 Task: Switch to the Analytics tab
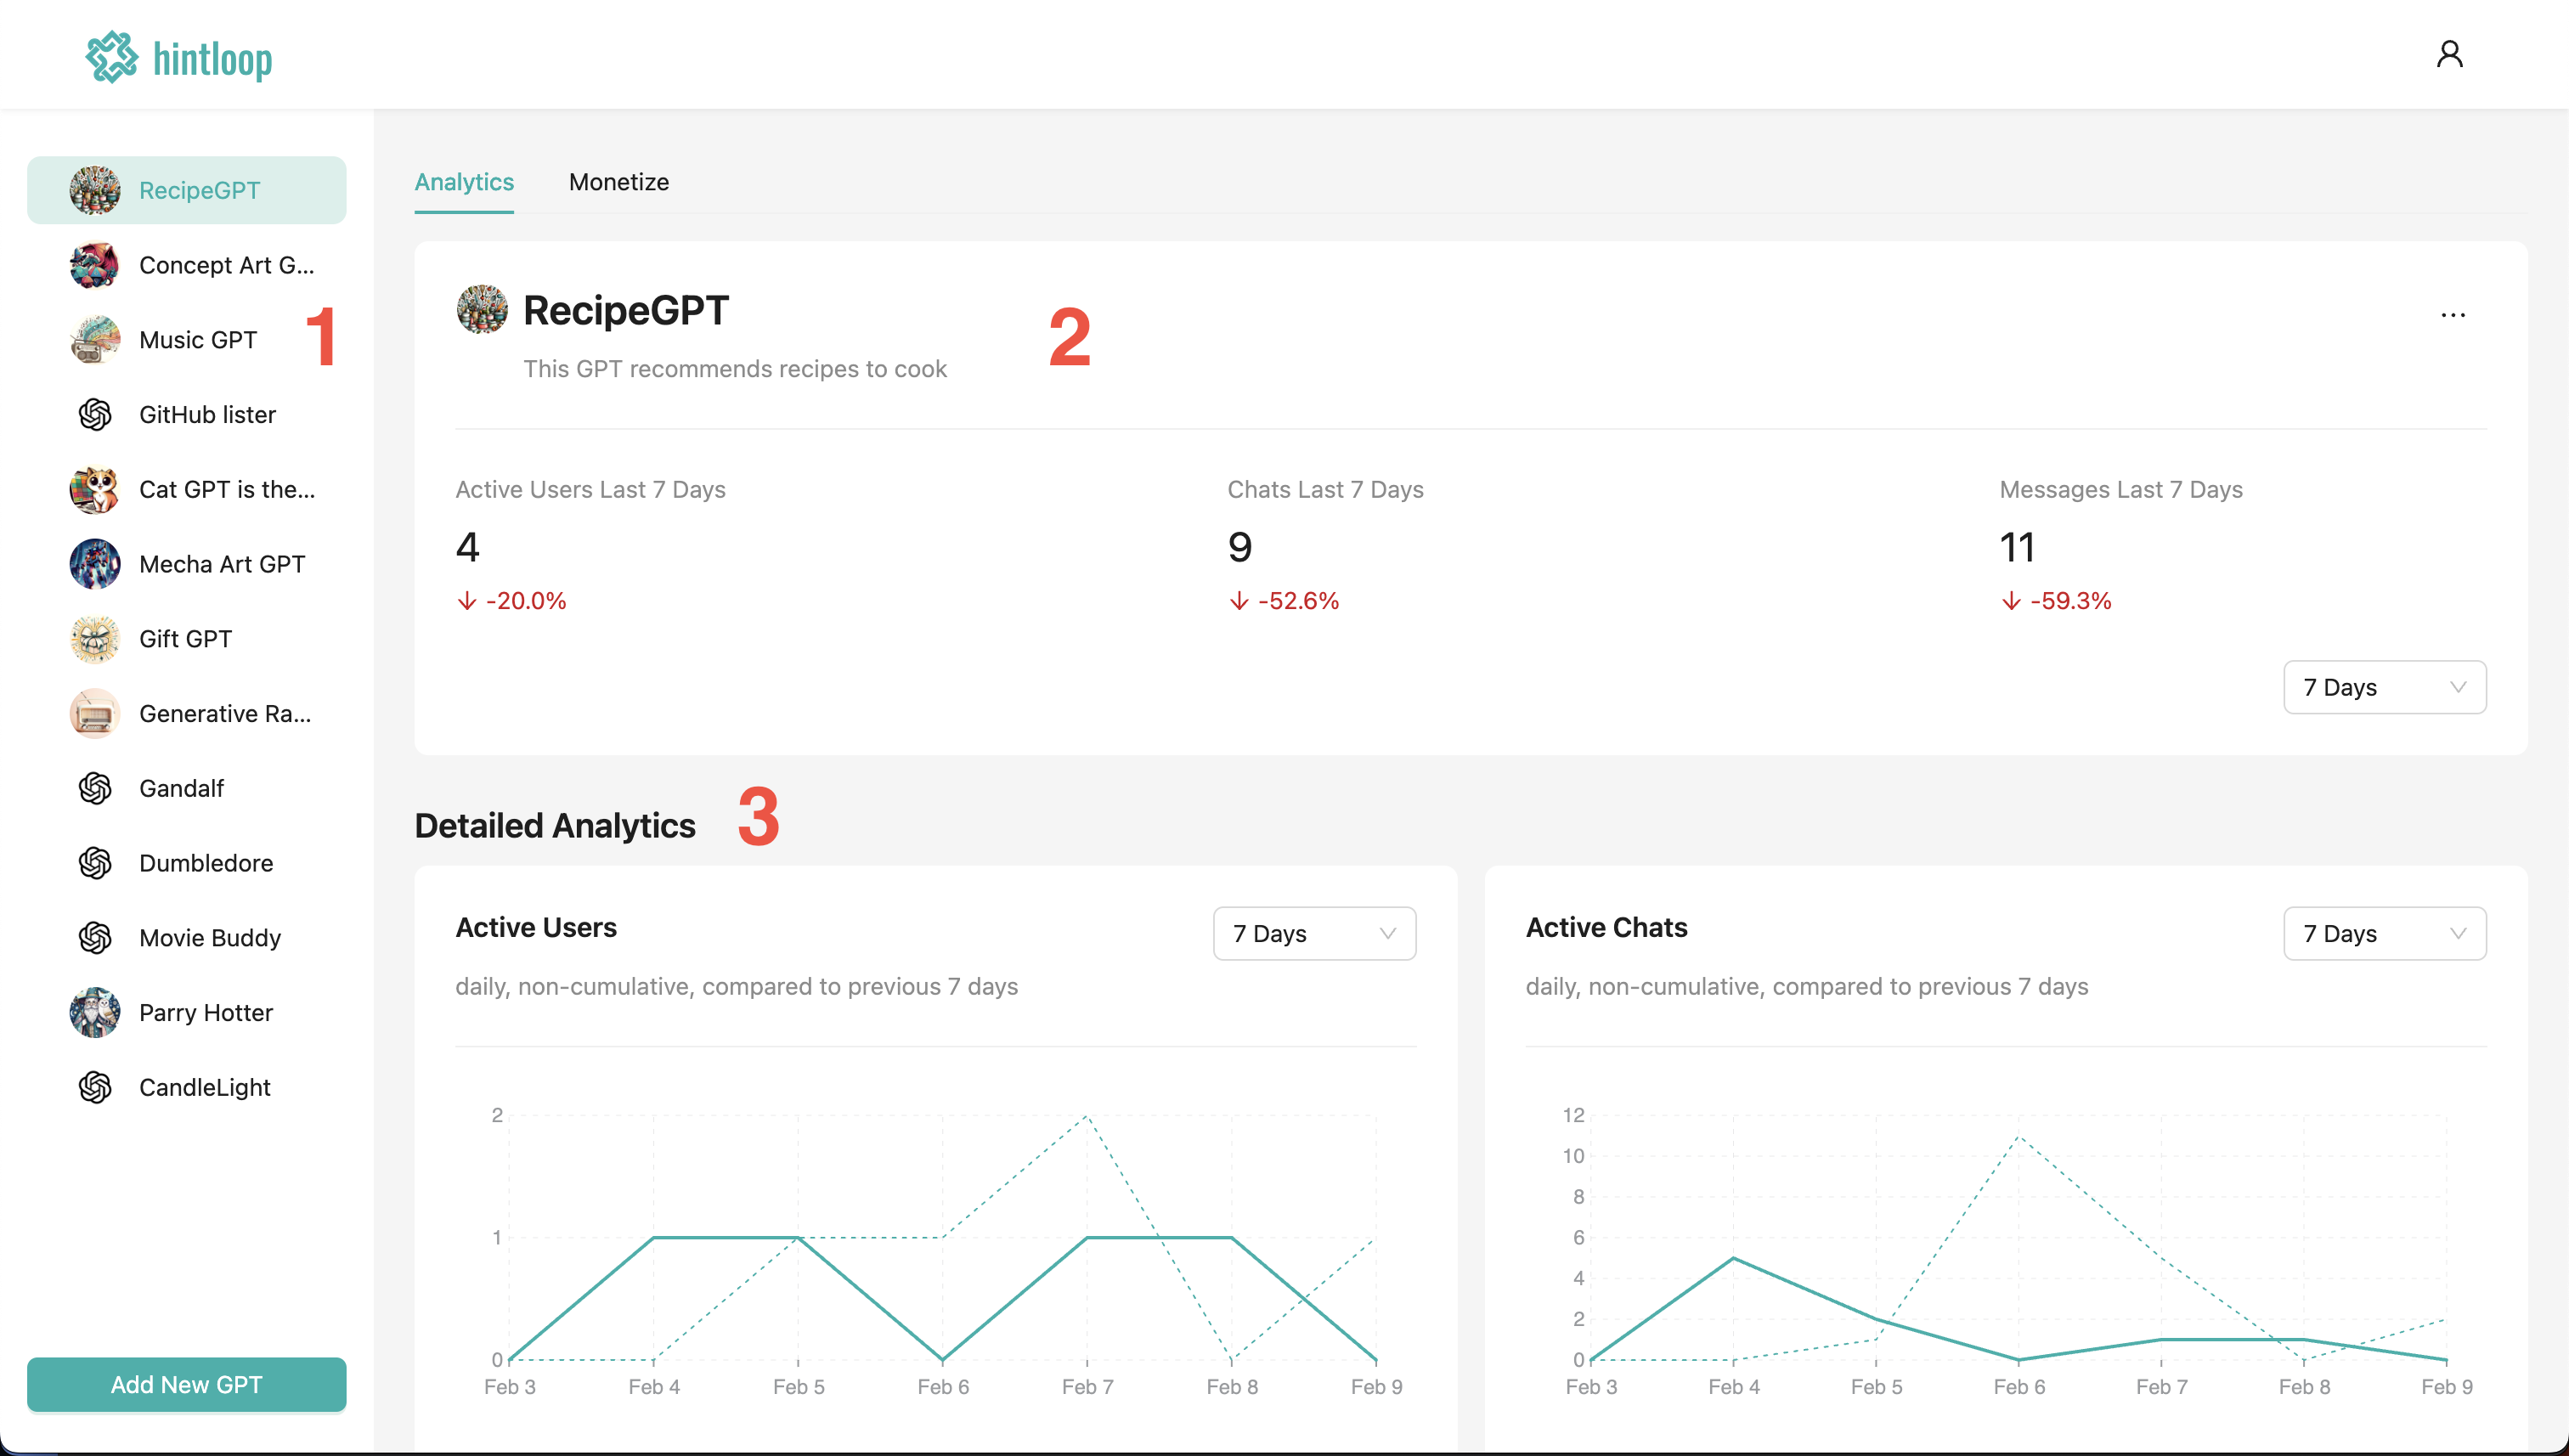[x=464, y=182]
